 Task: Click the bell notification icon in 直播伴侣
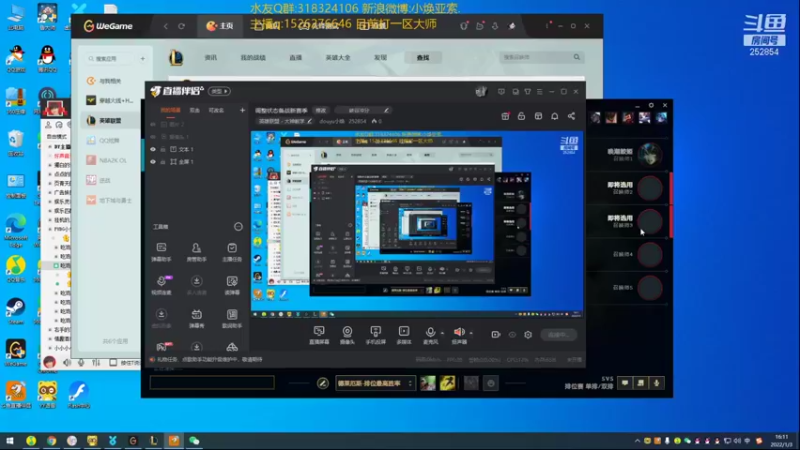555,116
